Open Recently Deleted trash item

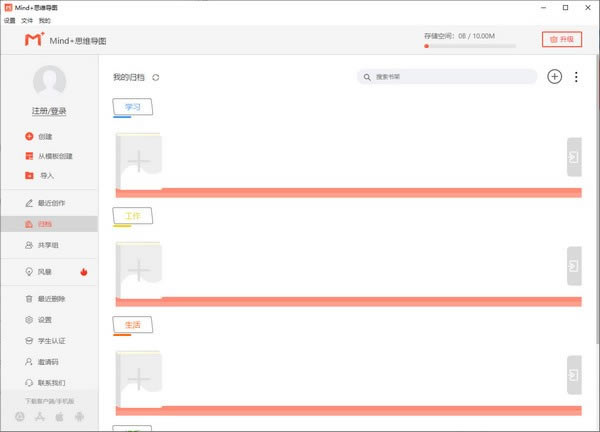click(x=45, y=299)
